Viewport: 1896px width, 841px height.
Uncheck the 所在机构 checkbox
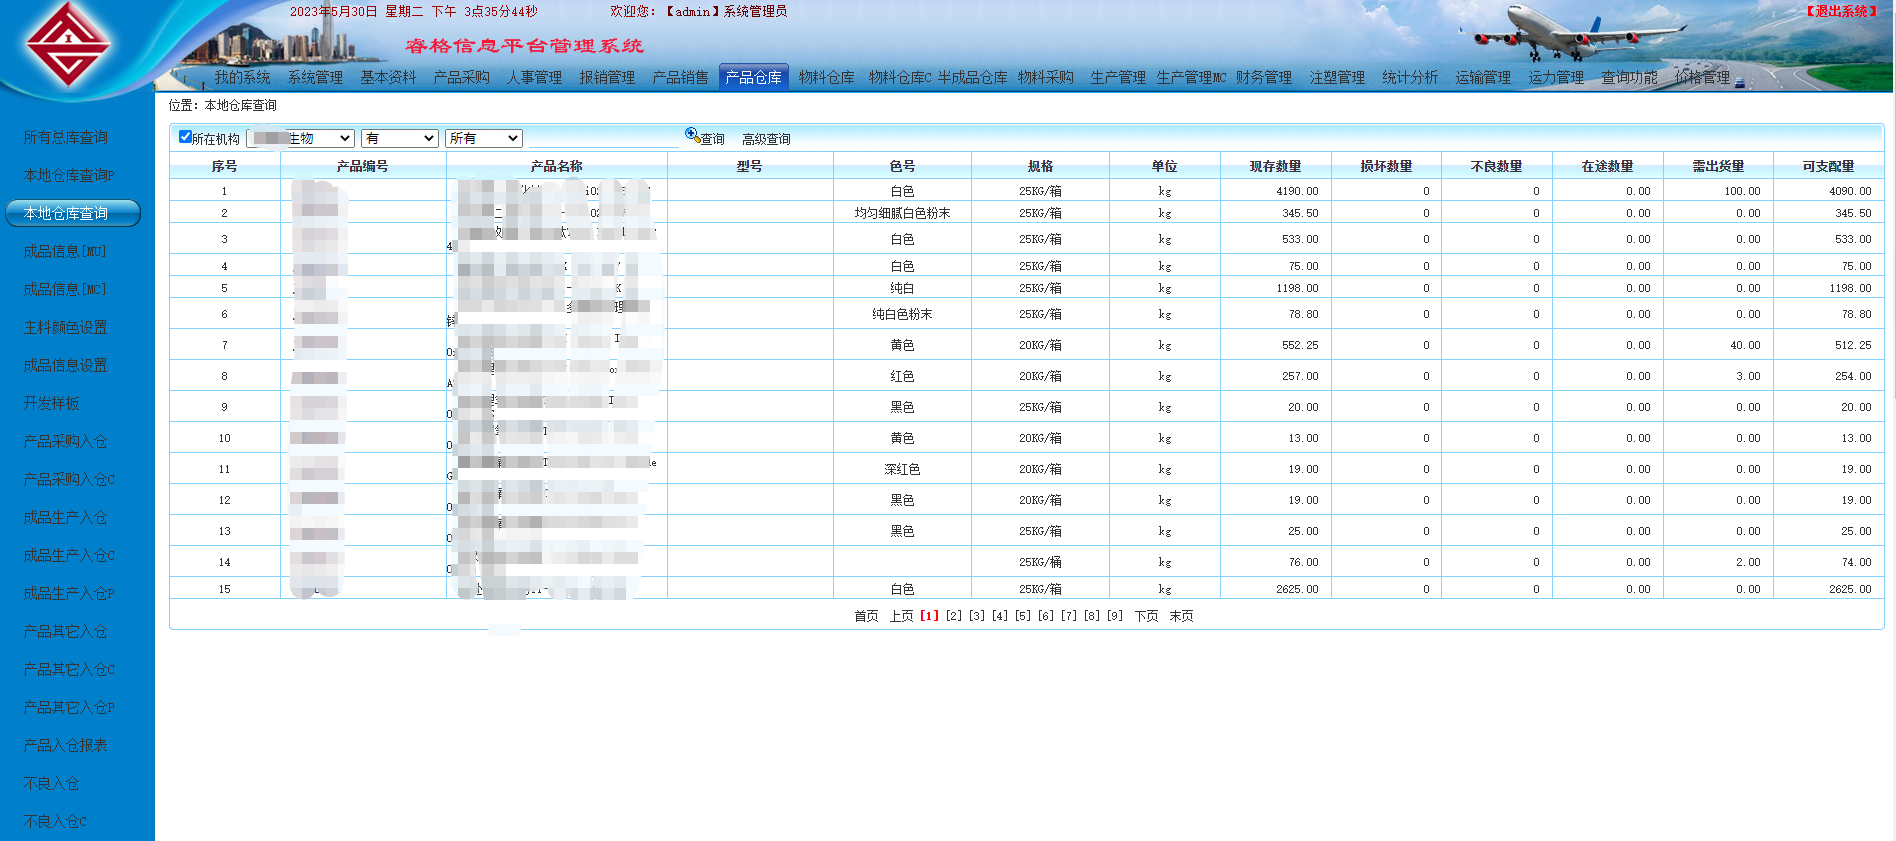pyautogui.click(x=185, y=137)
